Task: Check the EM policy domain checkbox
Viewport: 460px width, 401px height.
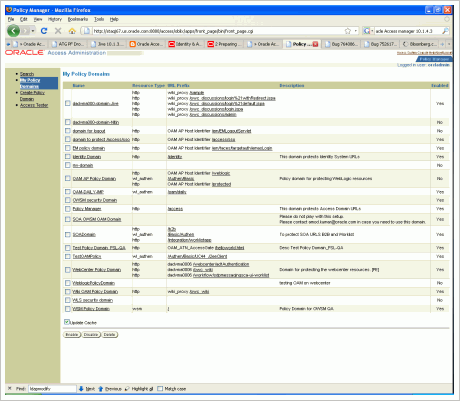Action: 68,148
